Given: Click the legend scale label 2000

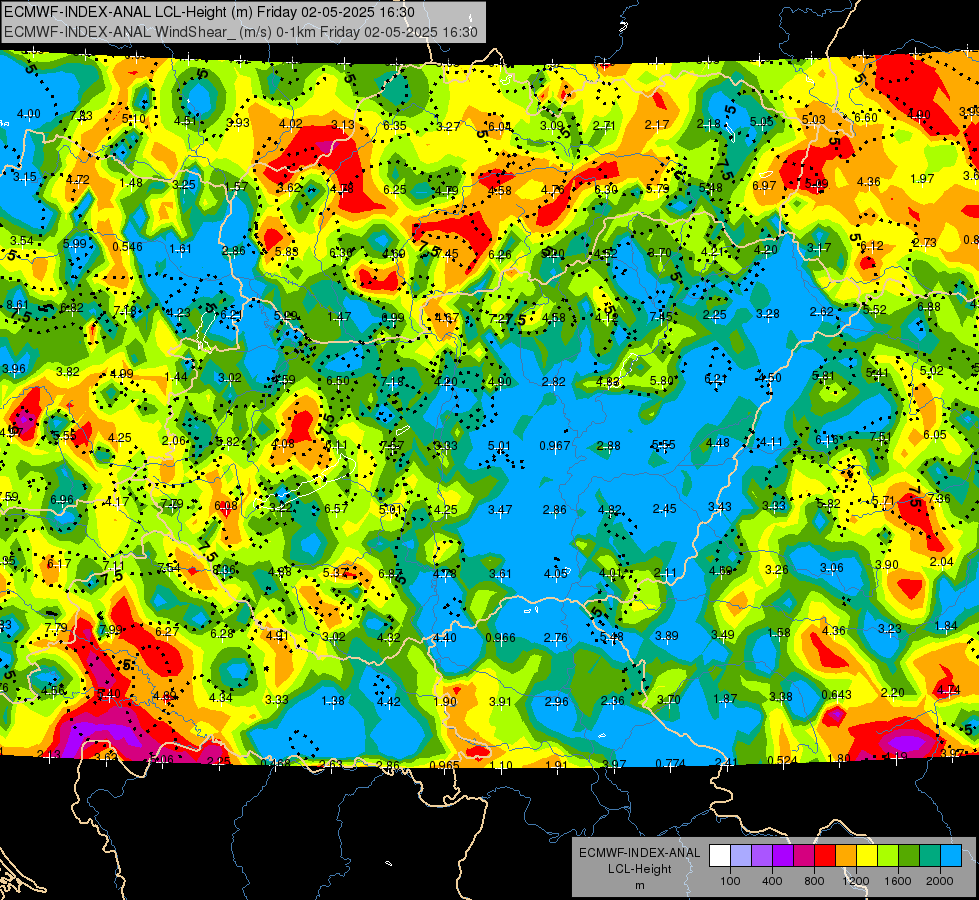Looking at the screenshot, I should pyautogui.click(x=940, y=881).
